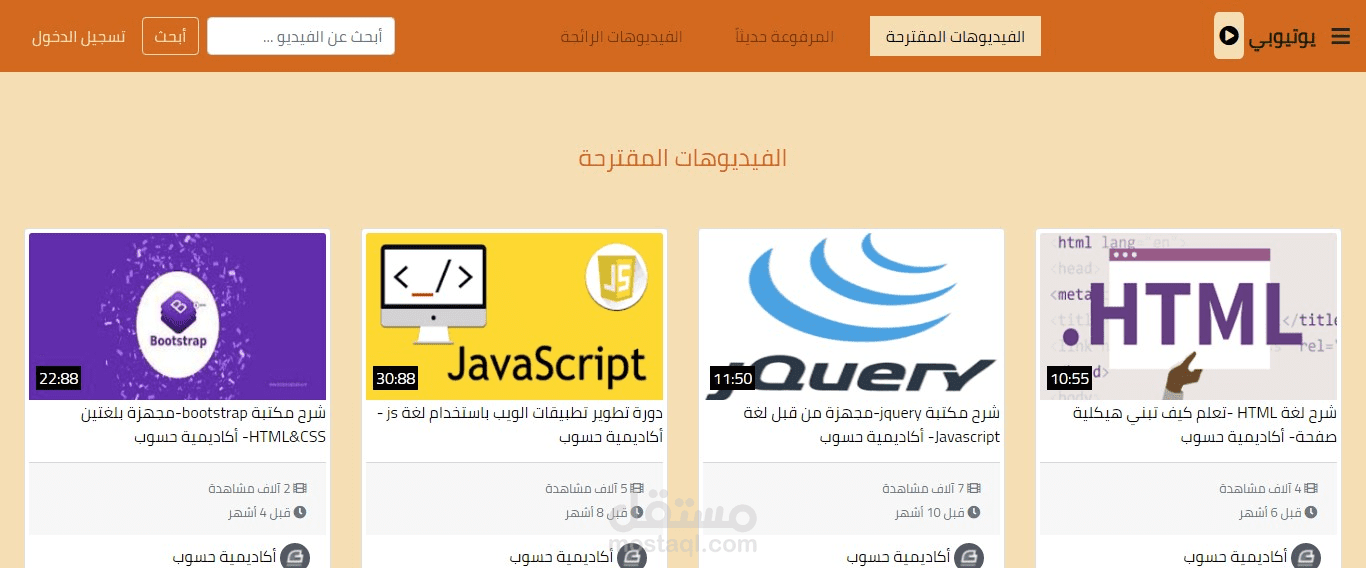Click قبل 4 أشهر upload date

coord(259,512)
